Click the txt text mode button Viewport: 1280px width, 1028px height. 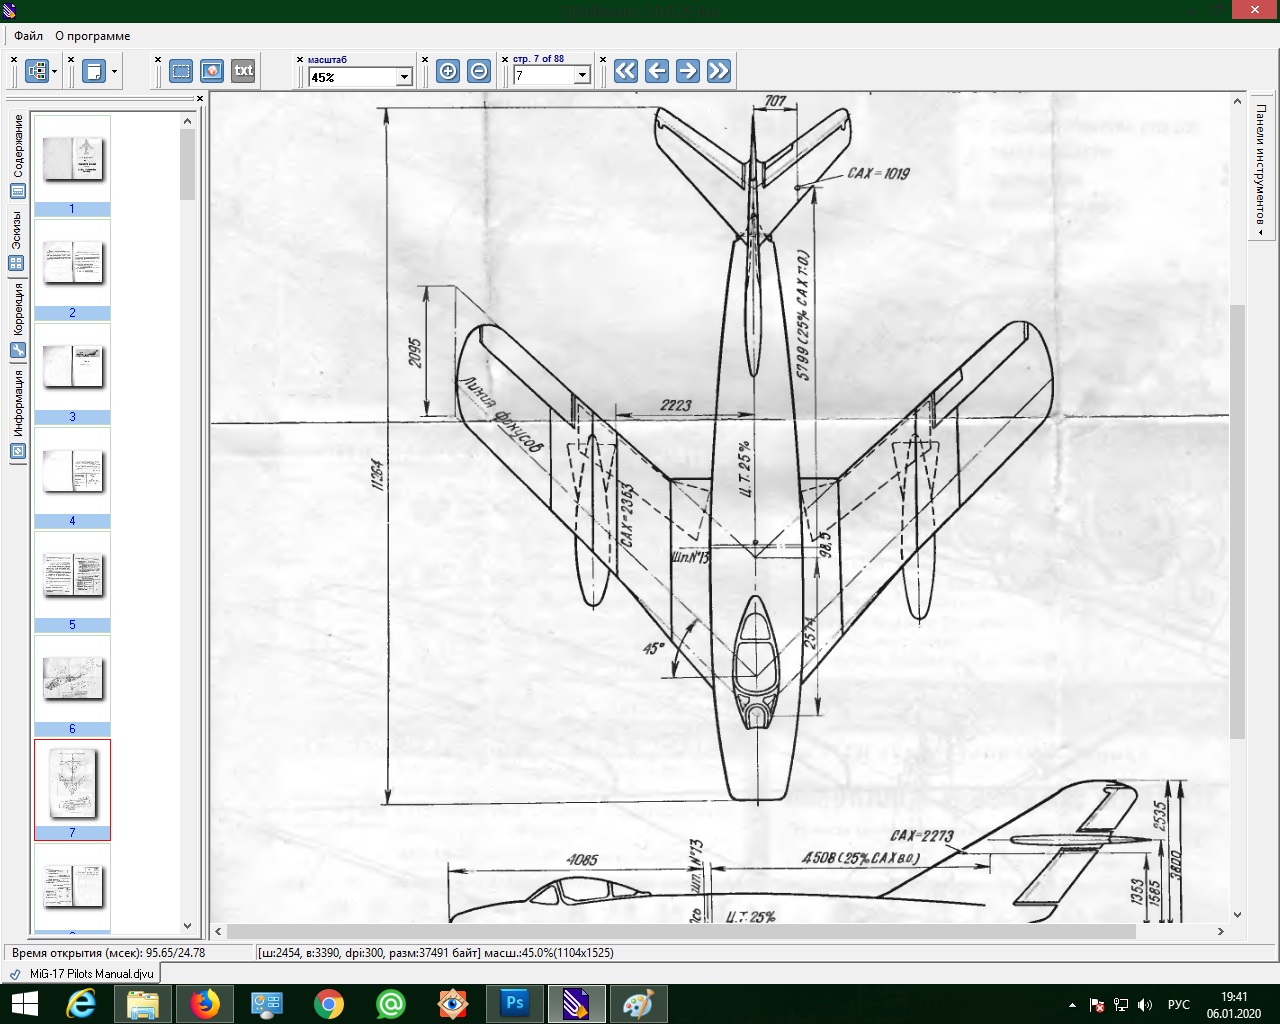point(243,71)
